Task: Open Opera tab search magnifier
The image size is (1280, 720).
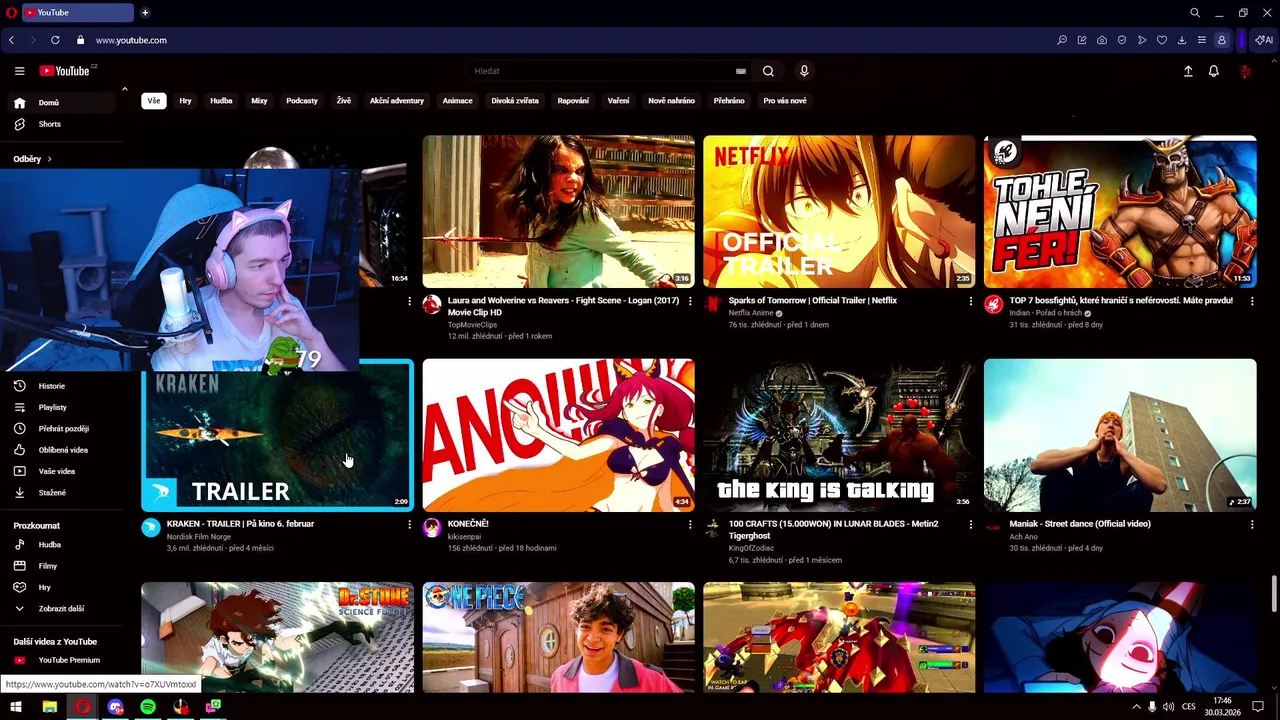Action: (x=1194, y=13)
